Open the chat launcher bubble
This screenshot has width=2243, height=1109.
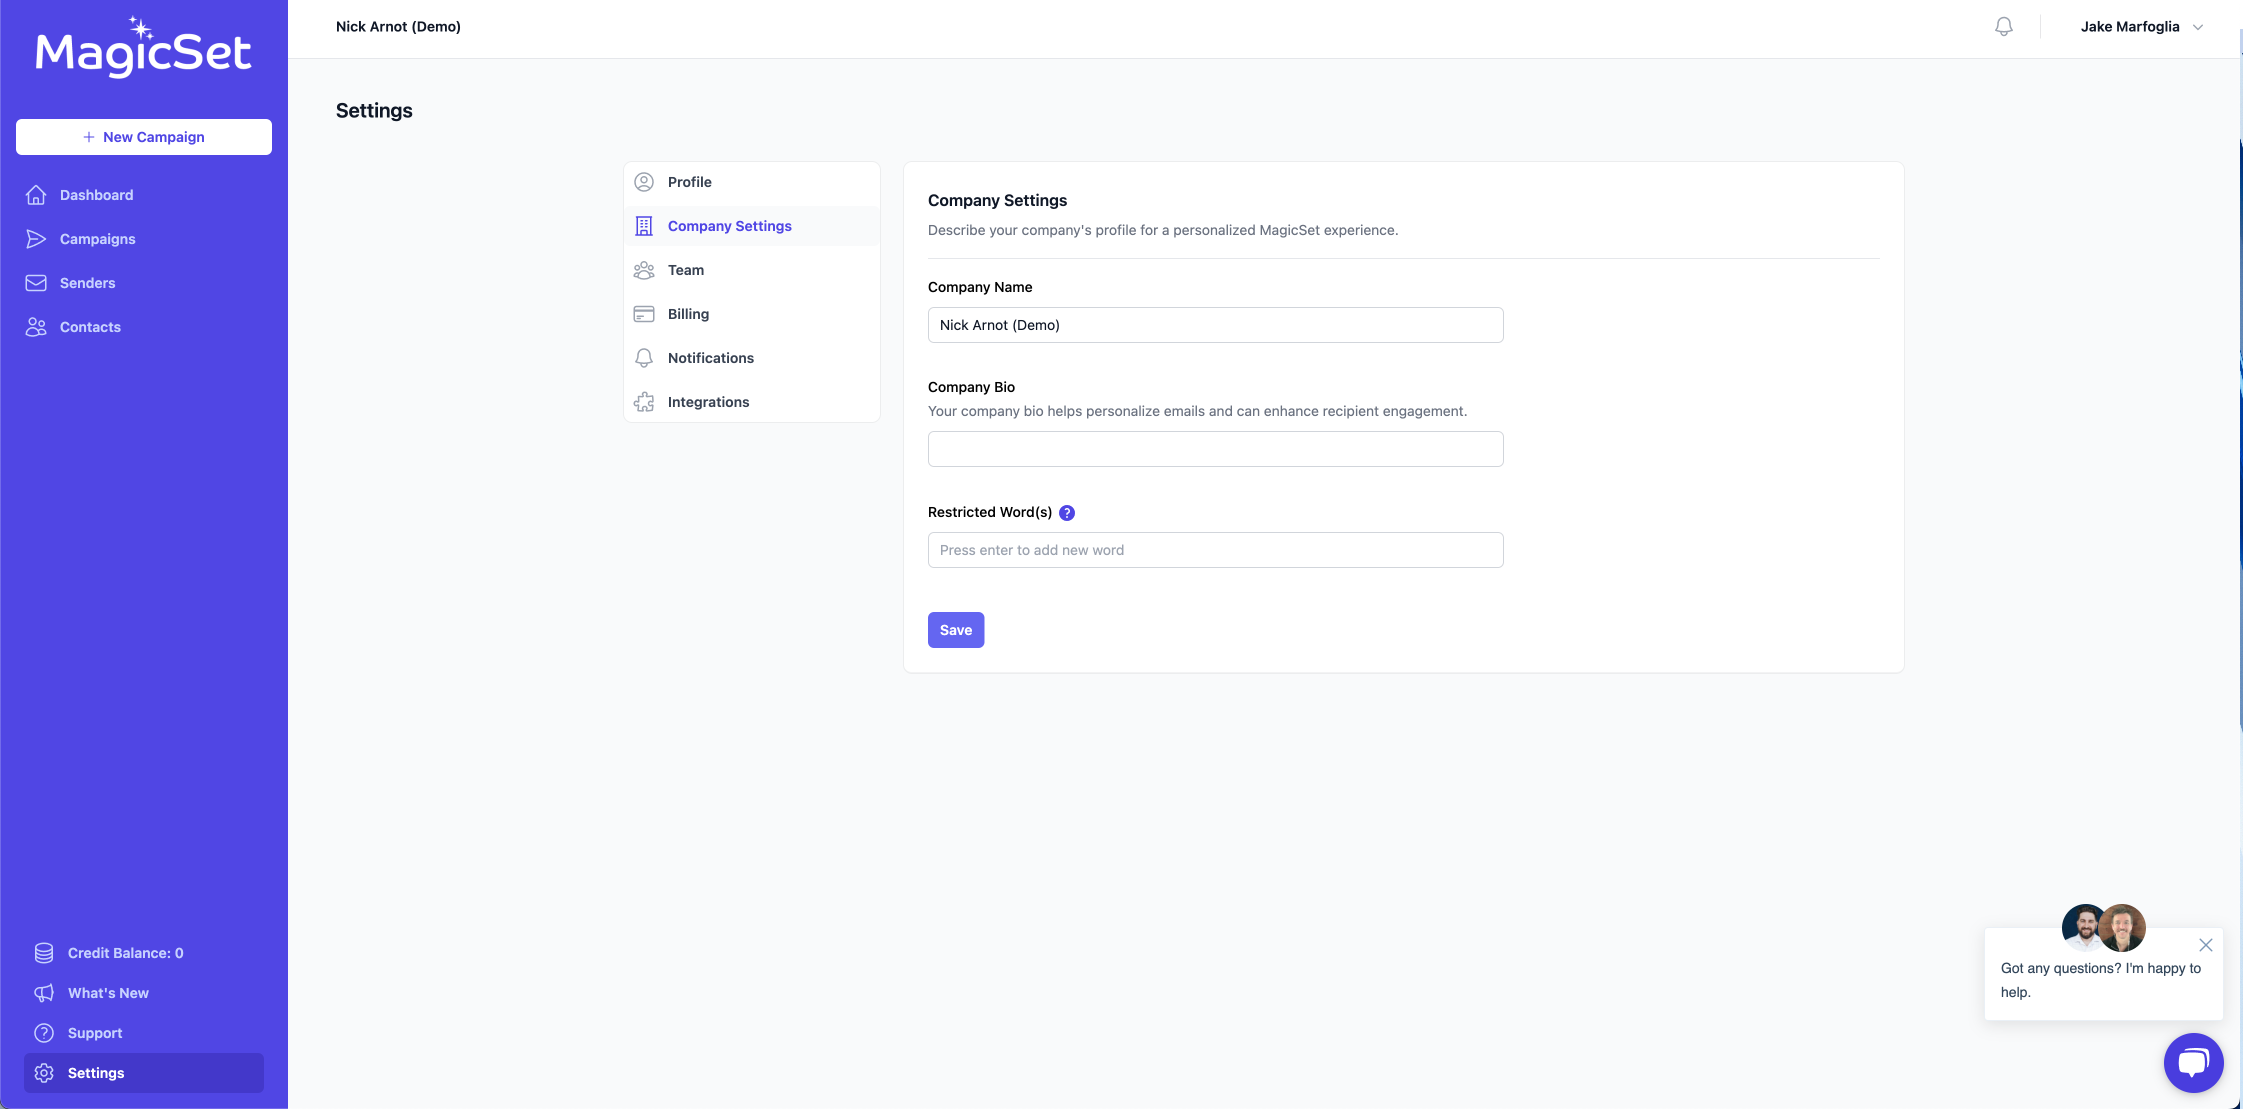click(2193, 1063)
